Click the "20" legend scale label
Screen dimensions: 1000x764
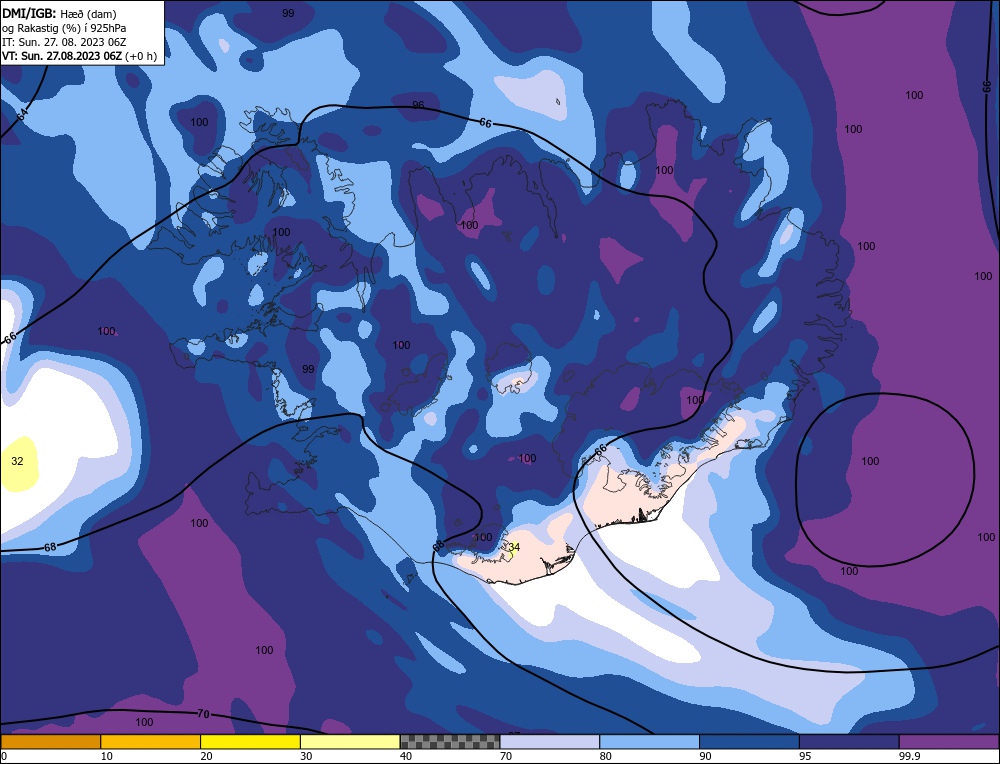tap(207, 756)
